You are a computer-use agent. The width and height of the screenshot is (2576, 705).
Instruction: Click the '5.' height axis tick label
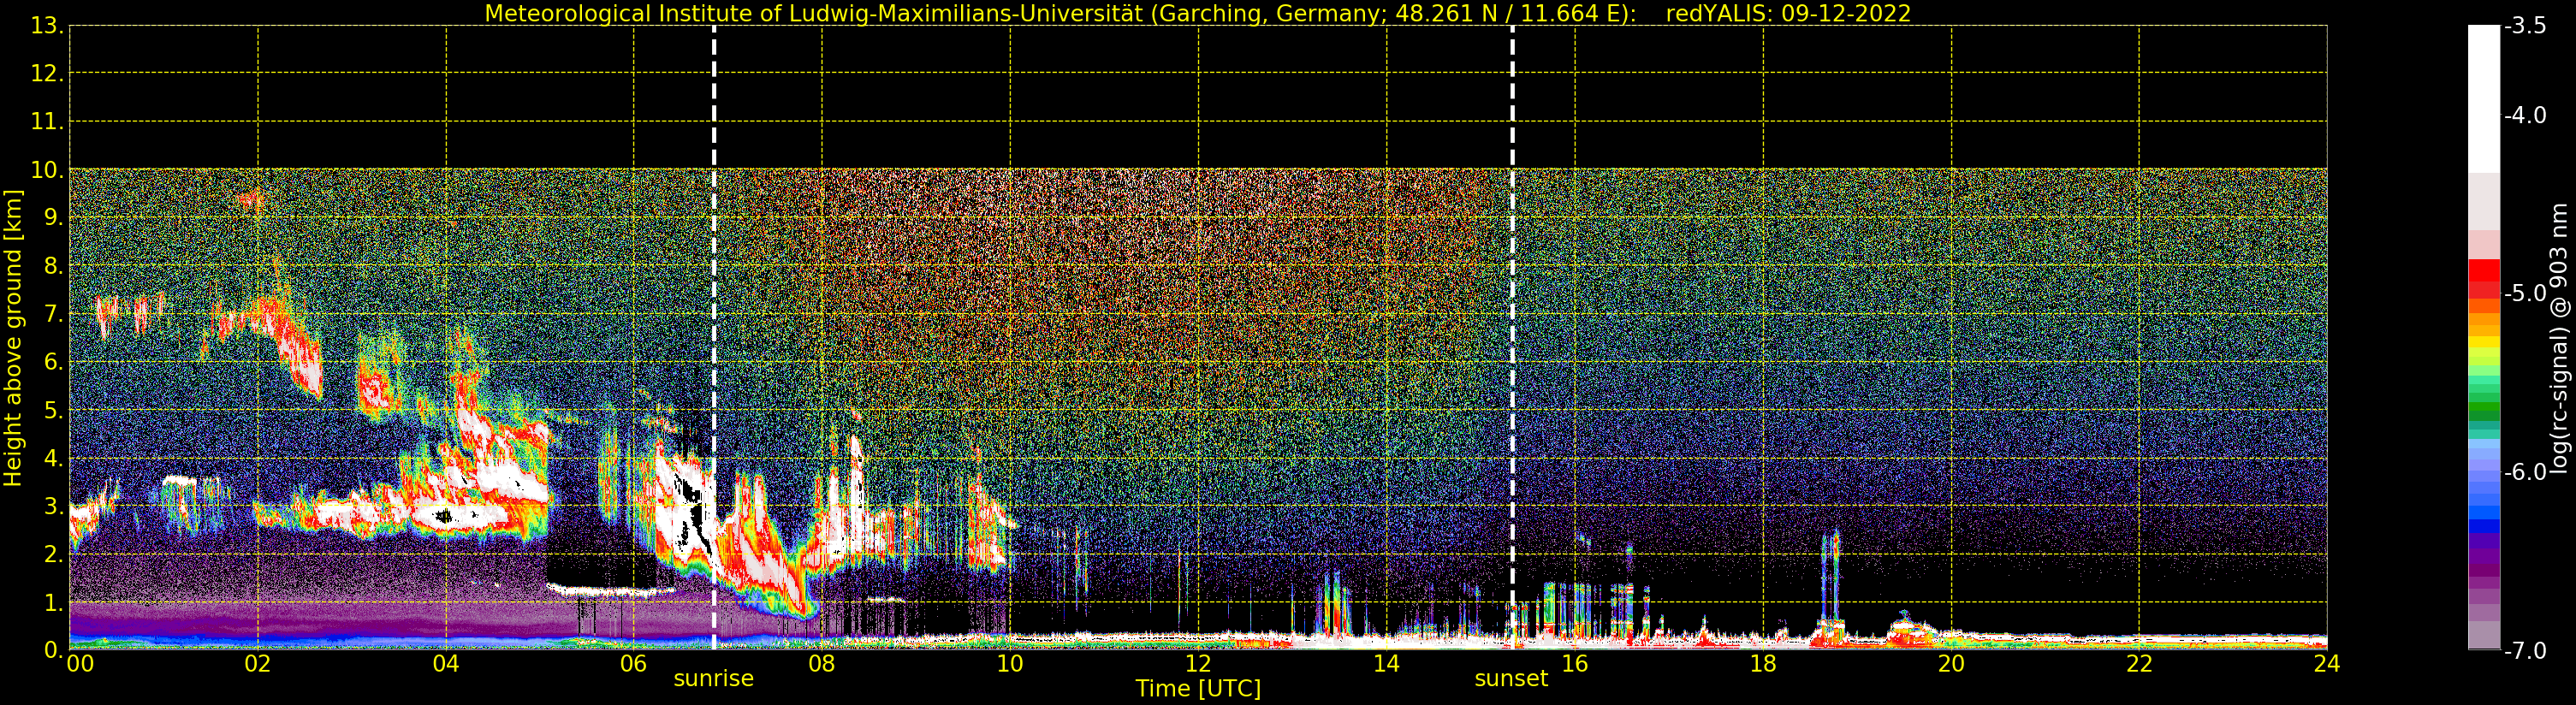54,410
